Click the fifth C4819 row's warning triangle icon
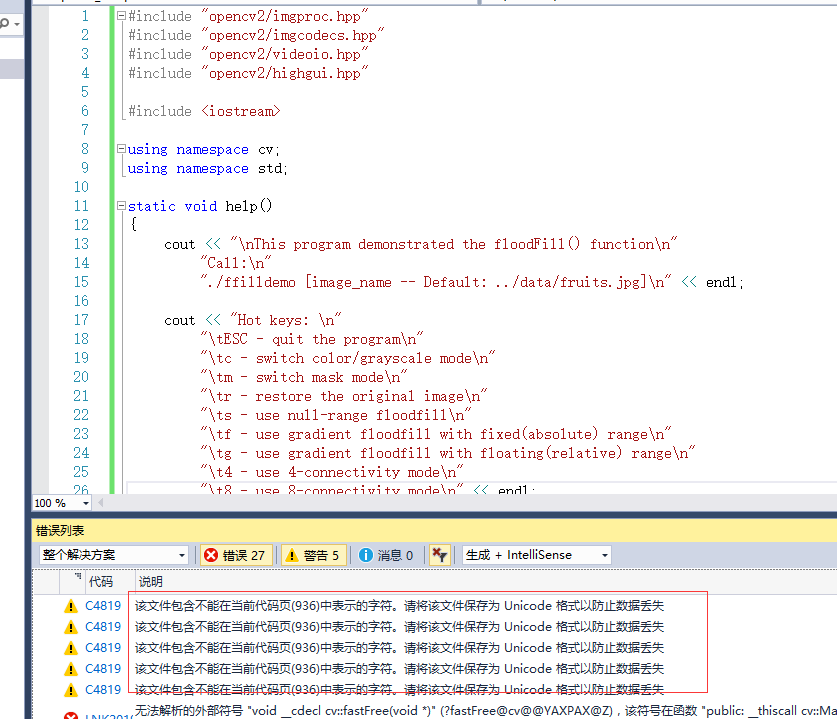The width and height of the screenshot is (837, 719). [70, 690]
